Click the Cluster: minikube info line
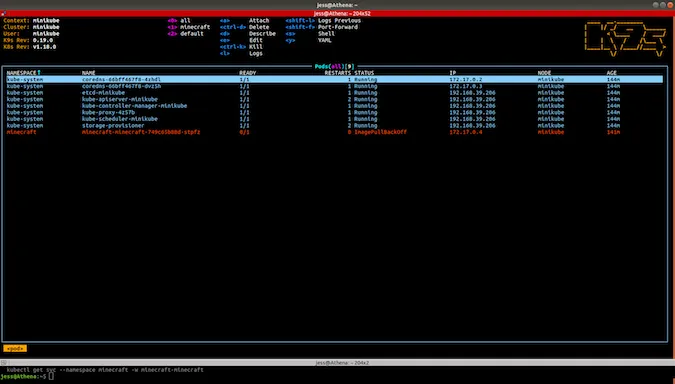Image resolution: width=675 pixels, height=384 pixels. [31, 27]
